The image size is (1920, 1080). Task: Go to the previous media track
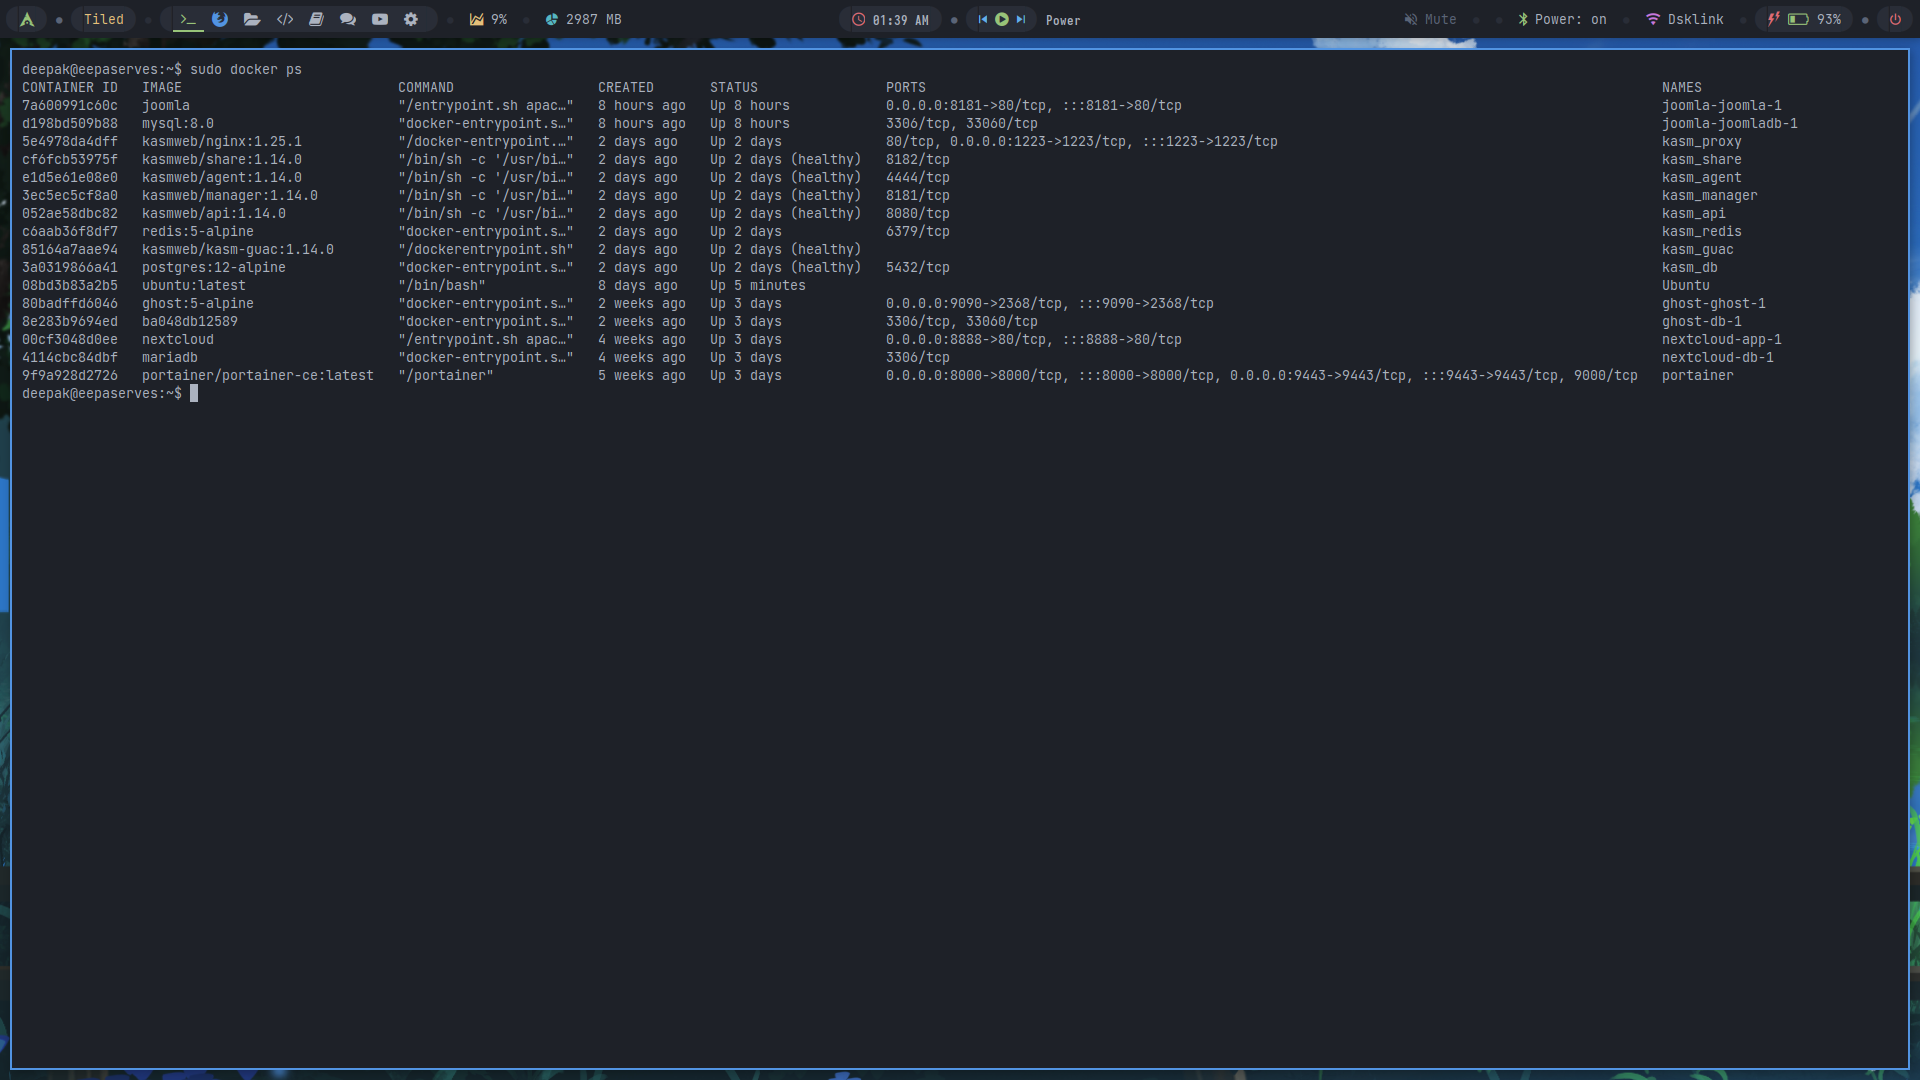point(983,19)
